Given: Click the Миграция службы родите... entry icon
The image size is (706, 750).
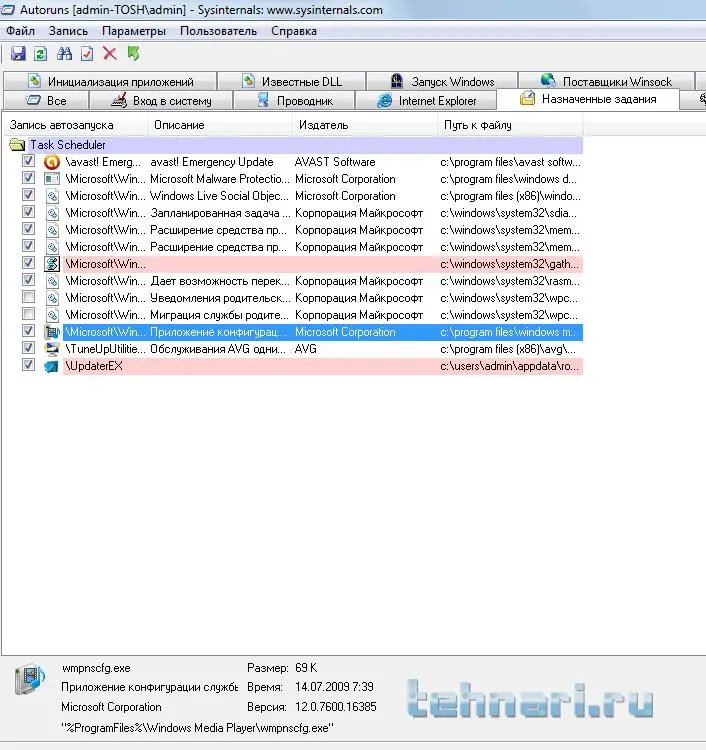Looking at the screenshot, I should (x=52, y=315).
